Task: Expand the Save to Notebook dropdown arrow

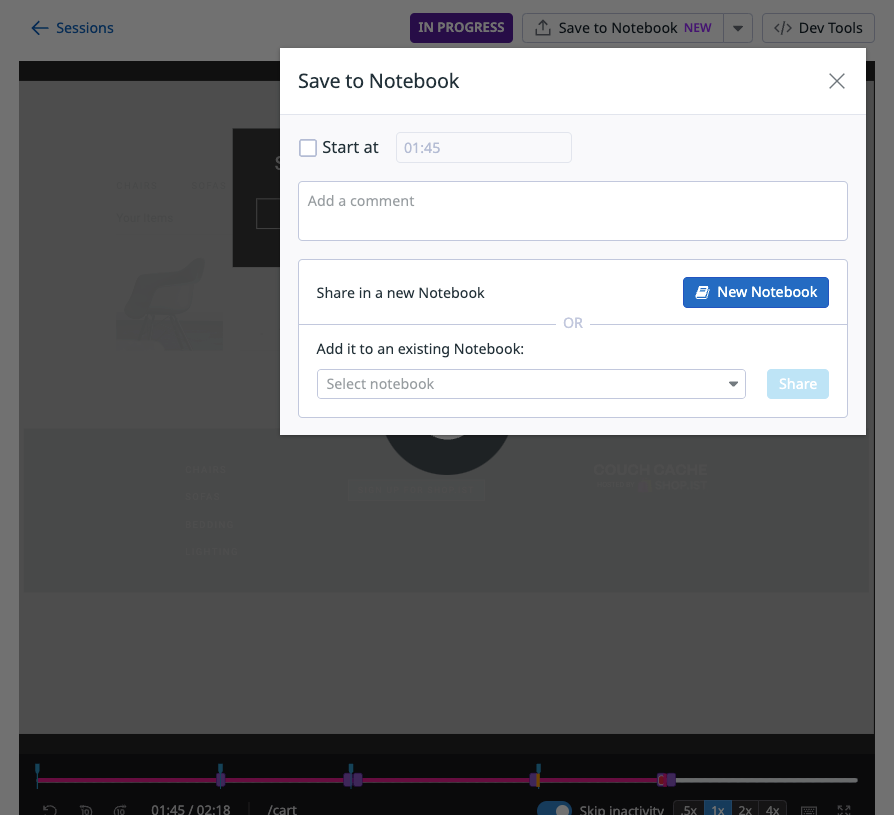Action: point(738,27)
